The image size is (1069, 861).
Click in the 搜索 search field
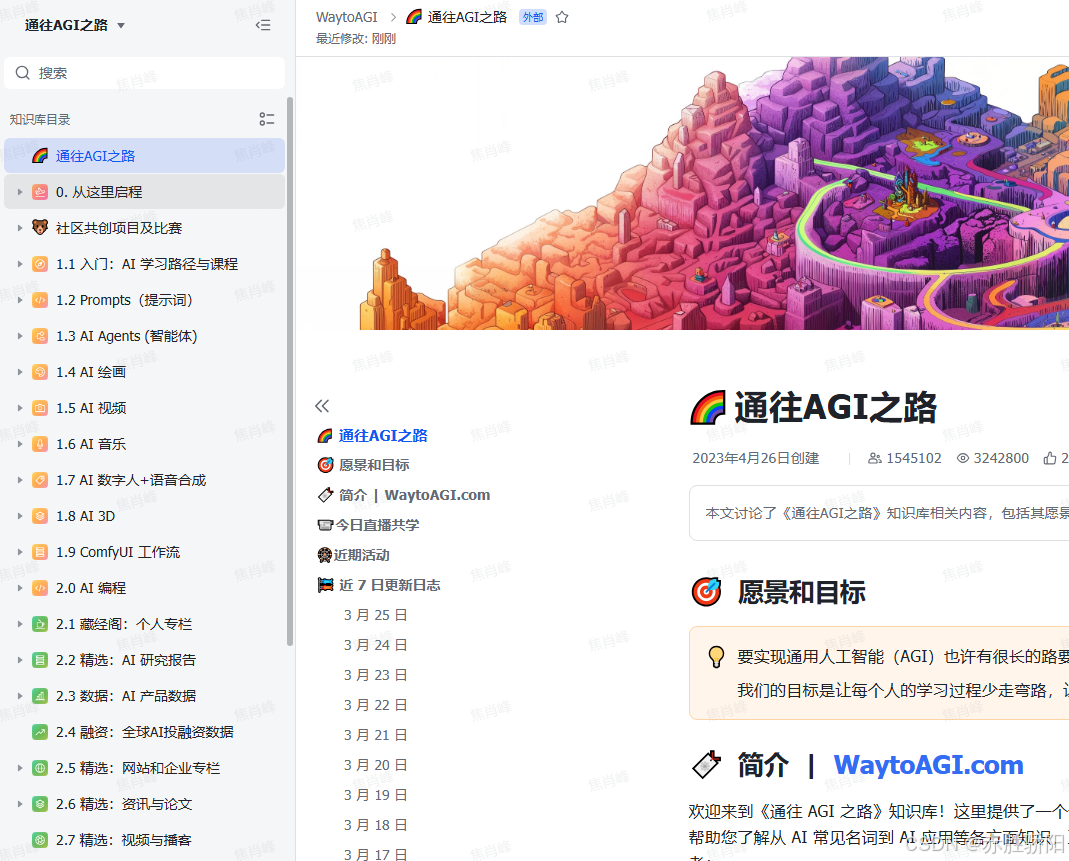[145, 73]
